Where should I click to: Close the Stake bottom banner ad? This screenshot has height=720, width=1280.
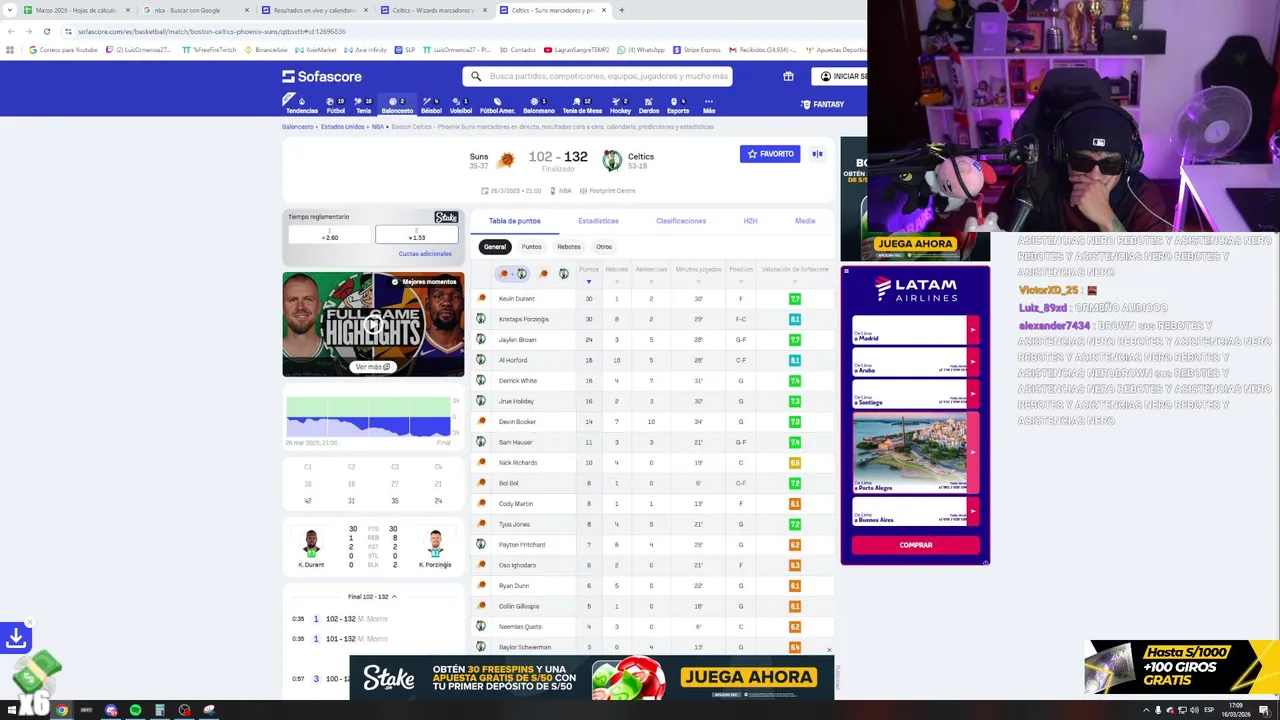829,650
